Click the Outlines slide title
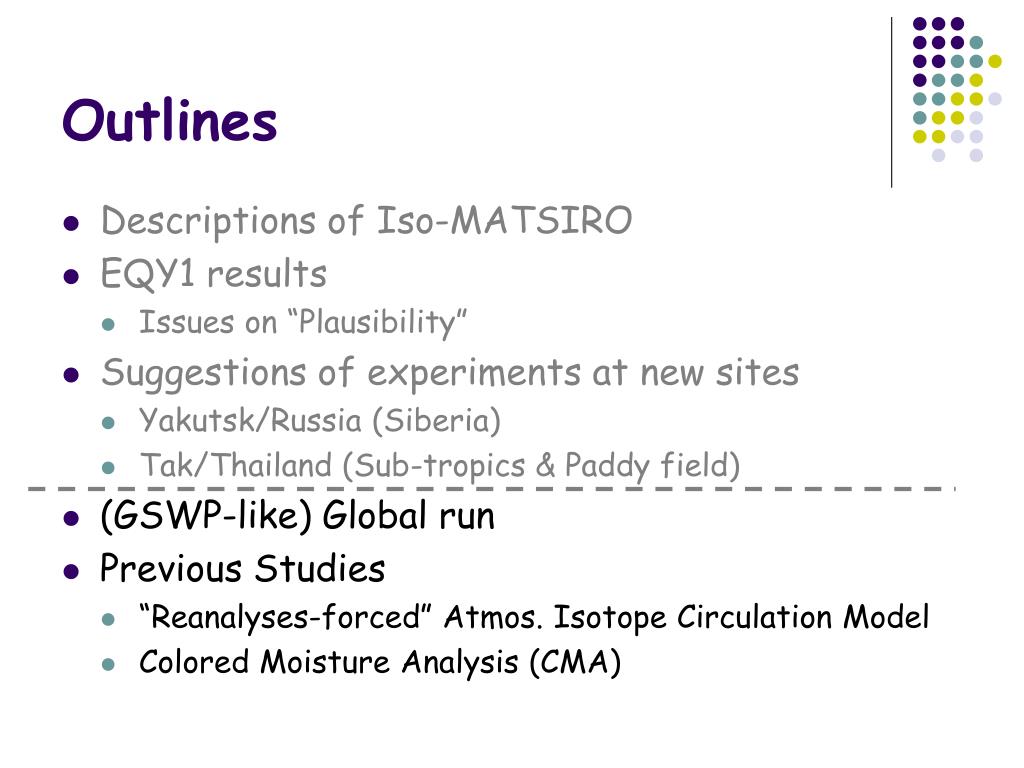1024x768 pixels. 170,120
